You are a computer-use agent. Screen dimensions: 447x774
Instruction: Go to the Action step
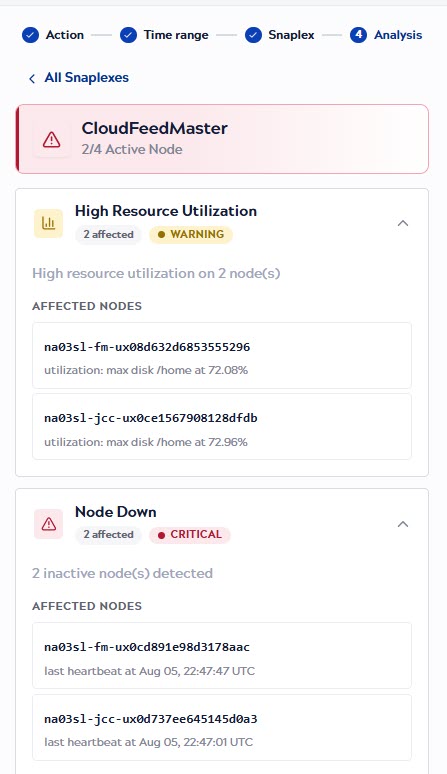click(53, 35)
